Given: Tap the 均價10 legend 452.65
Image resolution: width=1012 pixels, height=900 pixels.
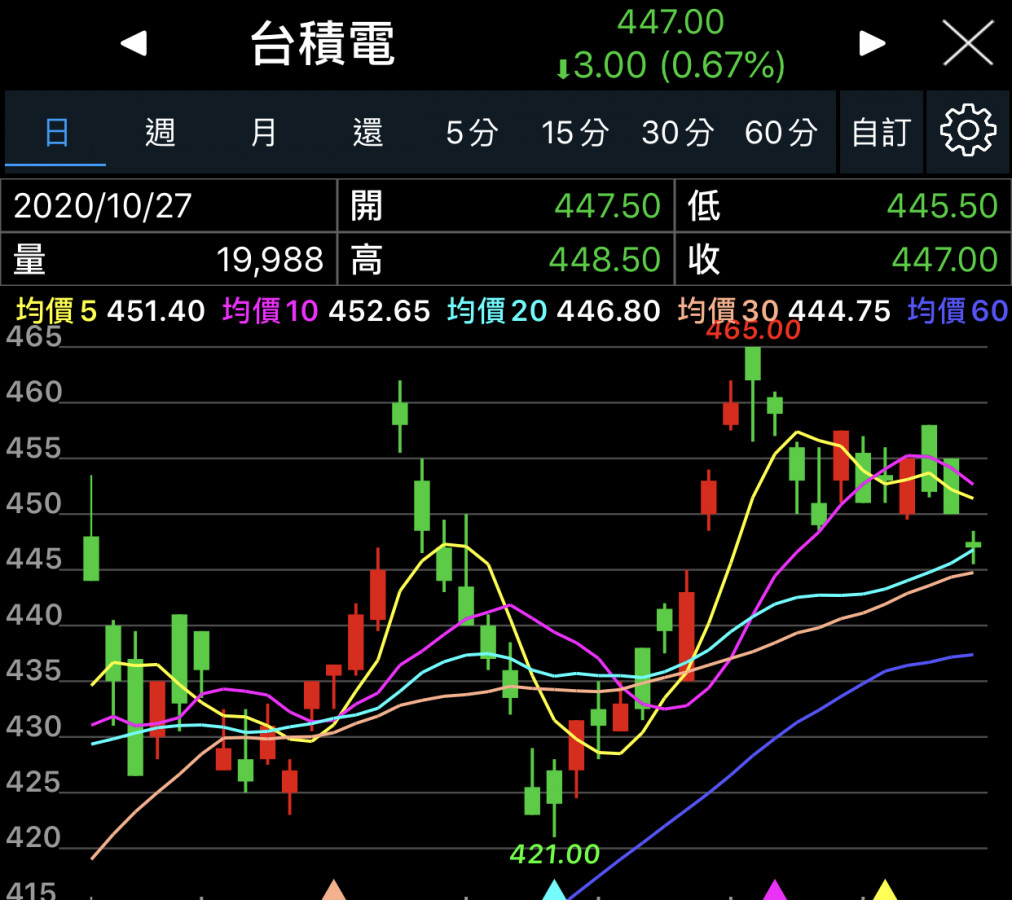Looking at the screenshot, I should [x=326, y=311].
